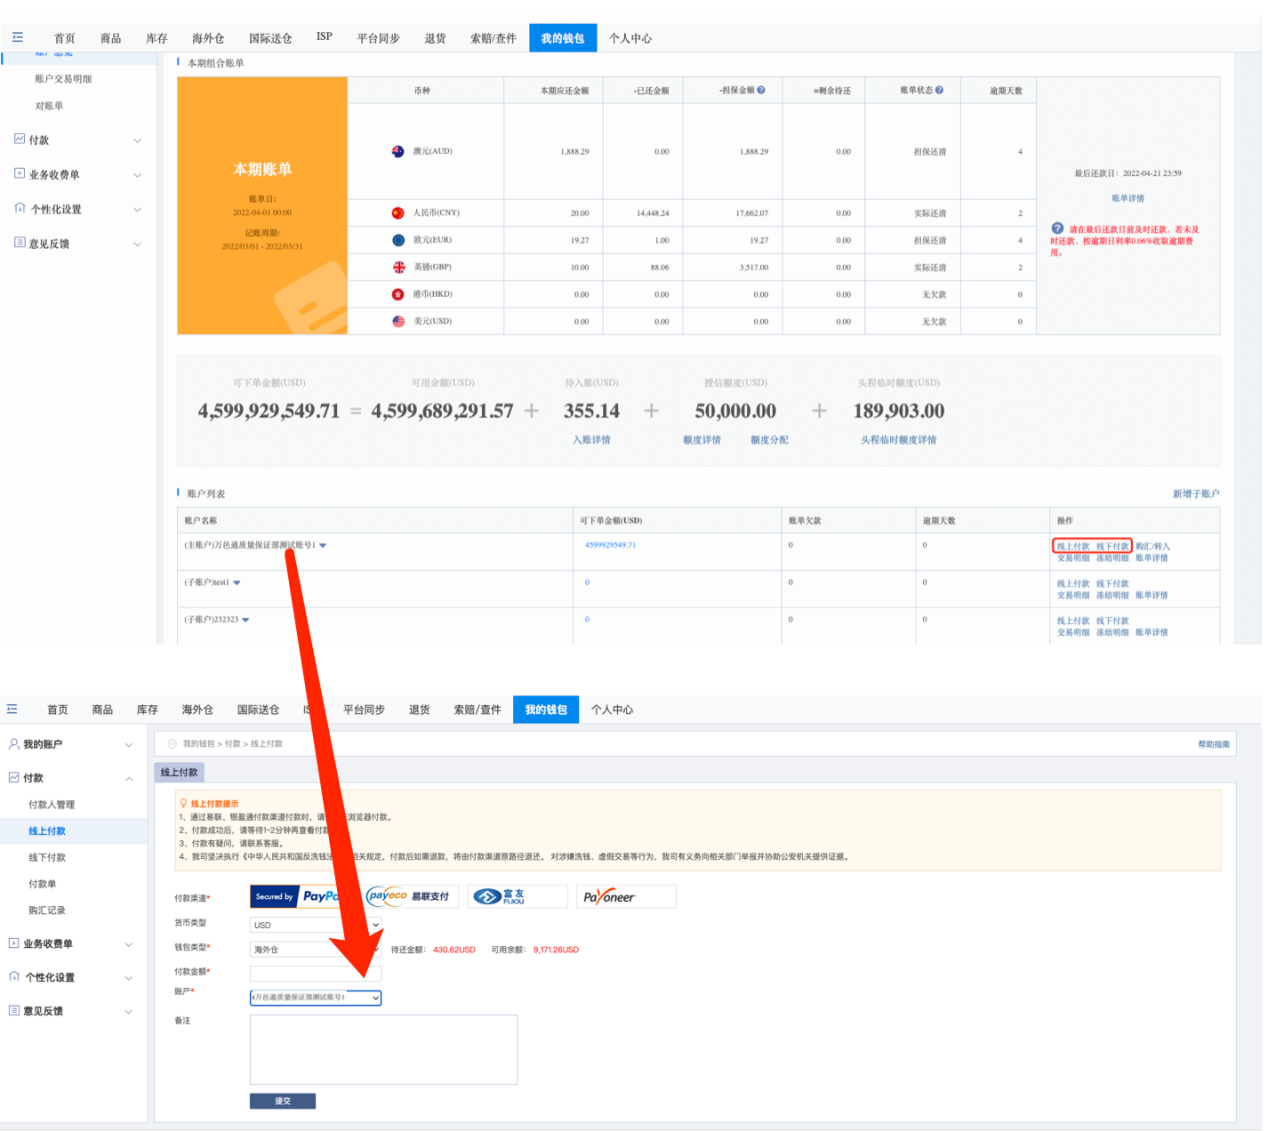Click the Hong Kong flag icon beside 港币(HKD)
This screenshot has width=1268, height=1131.
click(x=398, y=294)
